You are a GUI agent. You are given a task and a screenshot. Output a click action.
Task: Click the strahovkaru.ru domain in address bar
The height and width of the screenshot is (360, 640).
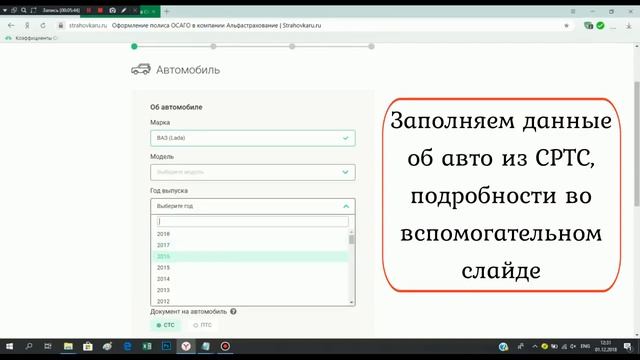87,25
